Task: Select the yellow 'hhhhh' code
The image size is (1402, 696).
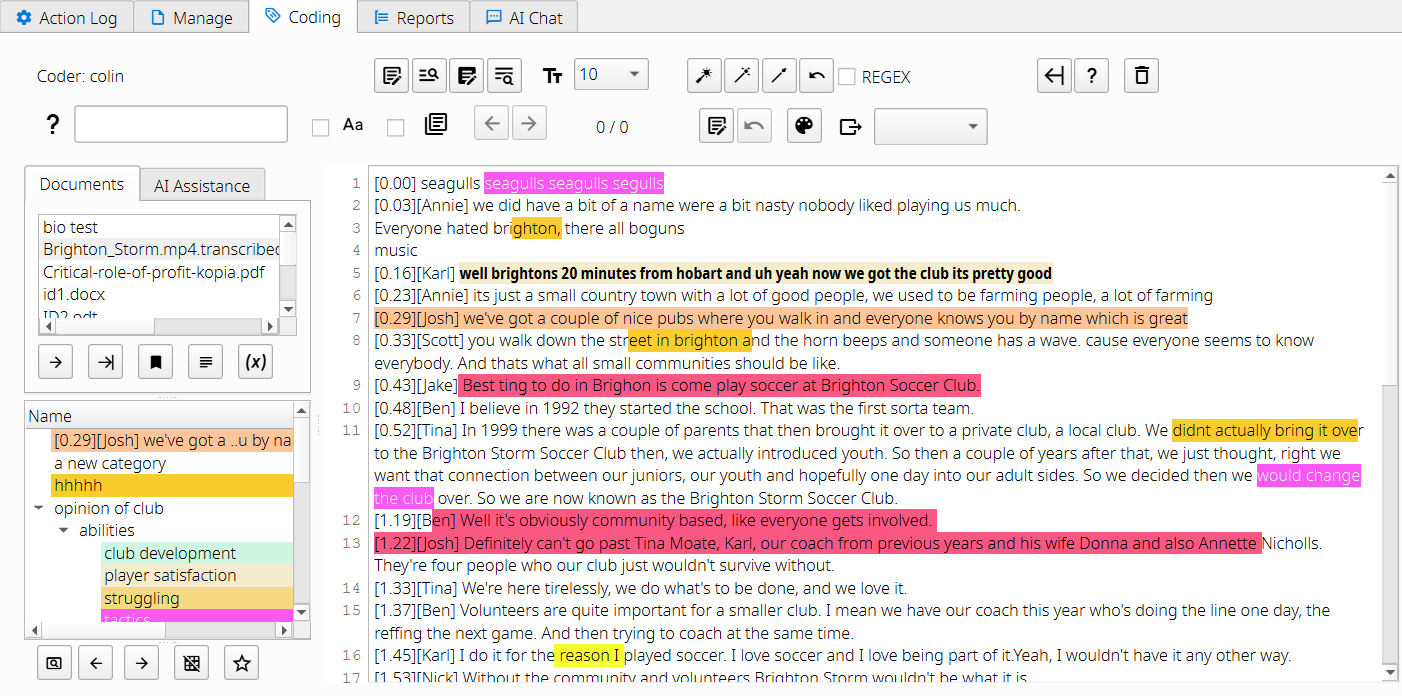Action: click(x=172, y=485)
